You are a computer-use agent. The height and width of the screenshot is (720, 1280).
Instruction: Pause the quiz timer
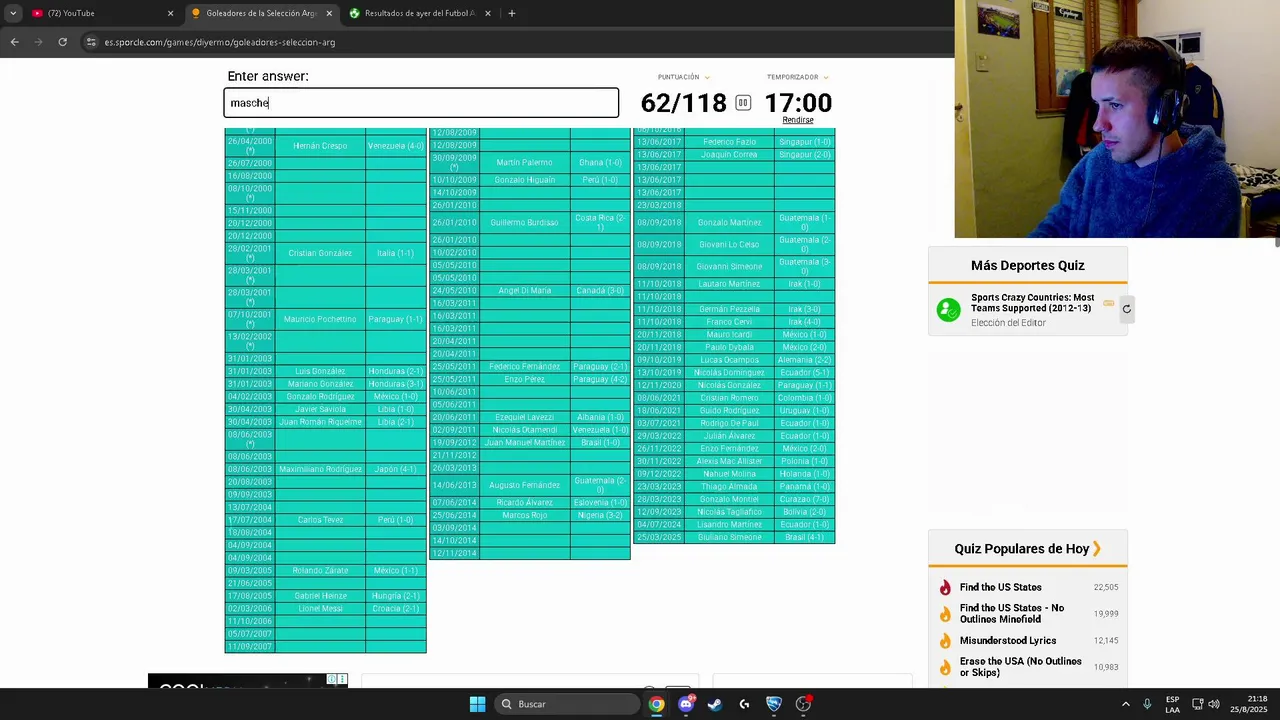[743, 103]
